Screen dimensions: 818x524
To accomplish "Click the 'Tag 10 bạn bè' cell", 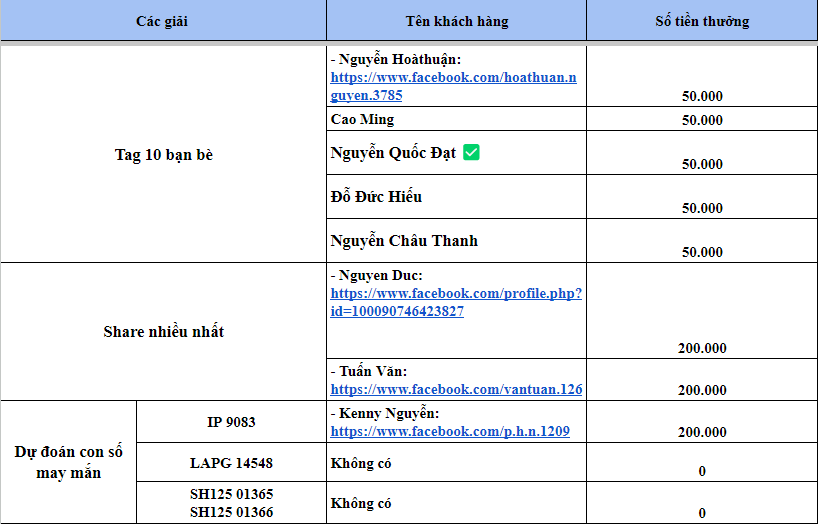I will coord(163,155).
